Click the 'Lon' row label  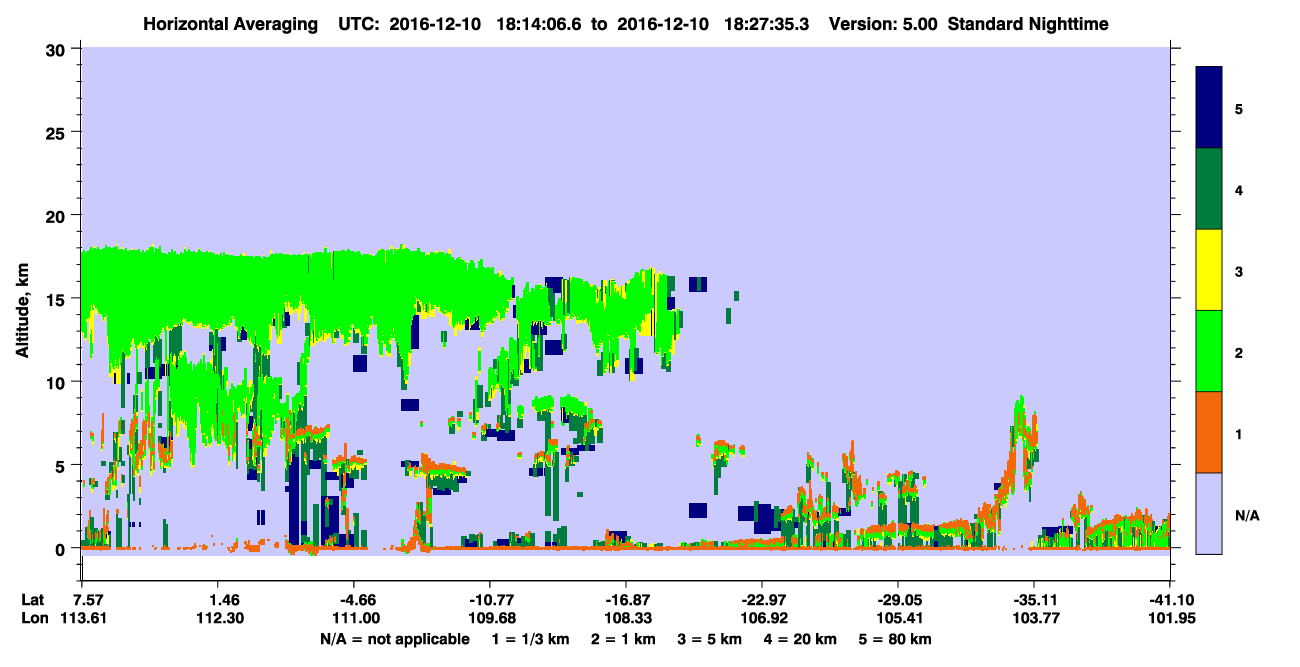point(33,618)
